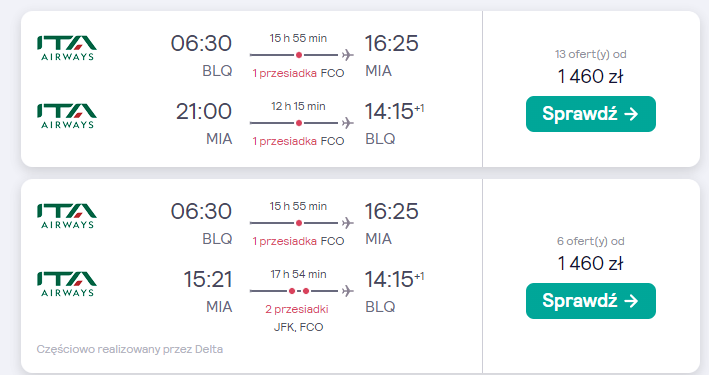The width and height of the screenshot is (709, 375).
Task: Click Sprawdź button for 6 offers
Action: (591, 301)
